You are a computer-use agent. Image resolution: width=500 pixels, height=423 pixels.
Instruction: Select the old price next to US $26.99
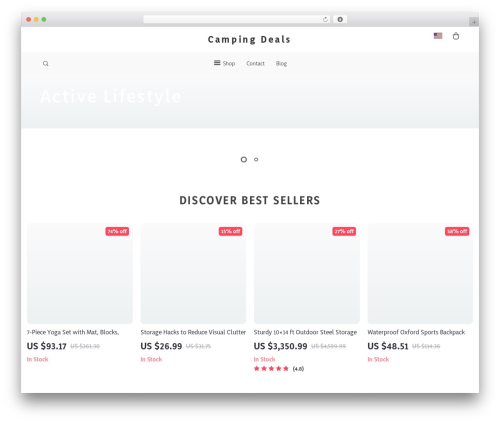point(198,346)
